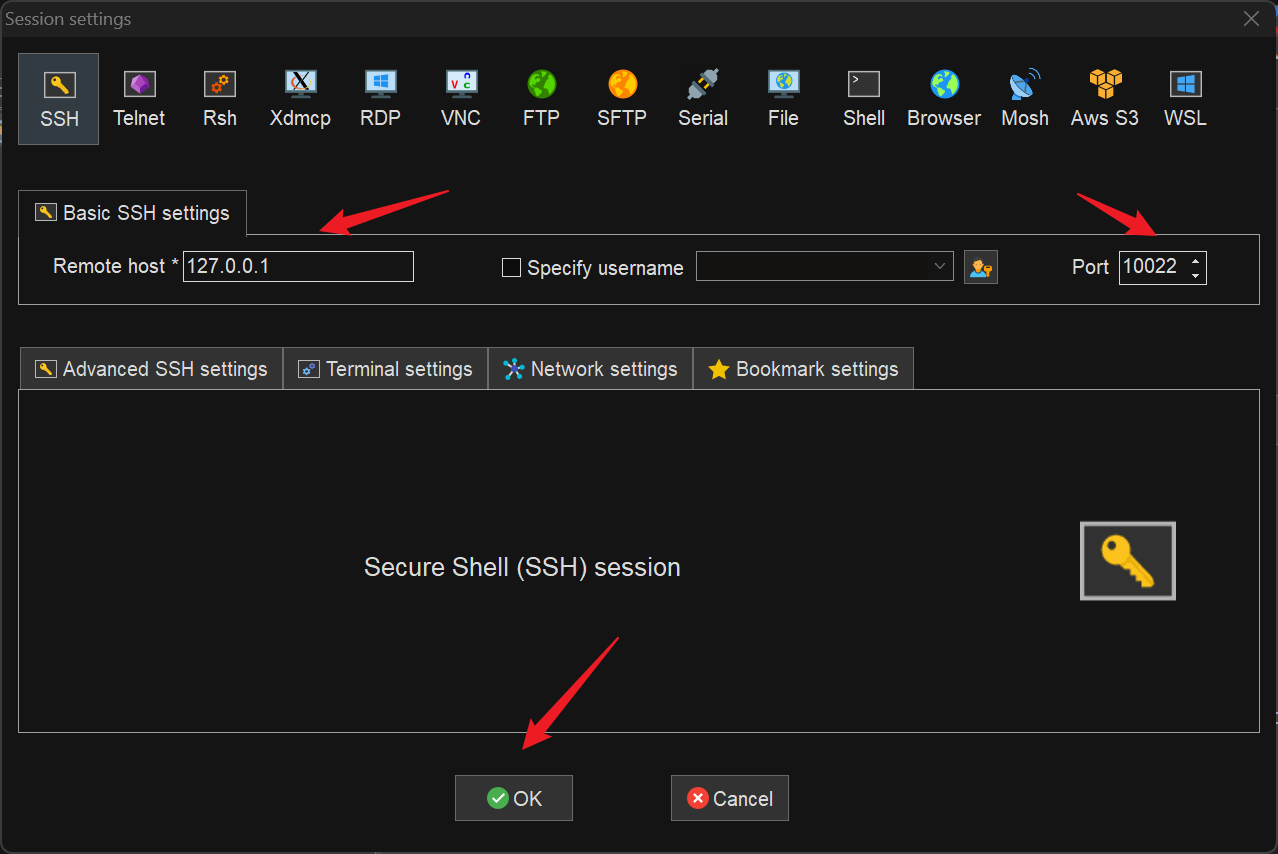Screen dimensions: 1278x854
Task: Choose the RDP session icon
Action: coord(381,99)
